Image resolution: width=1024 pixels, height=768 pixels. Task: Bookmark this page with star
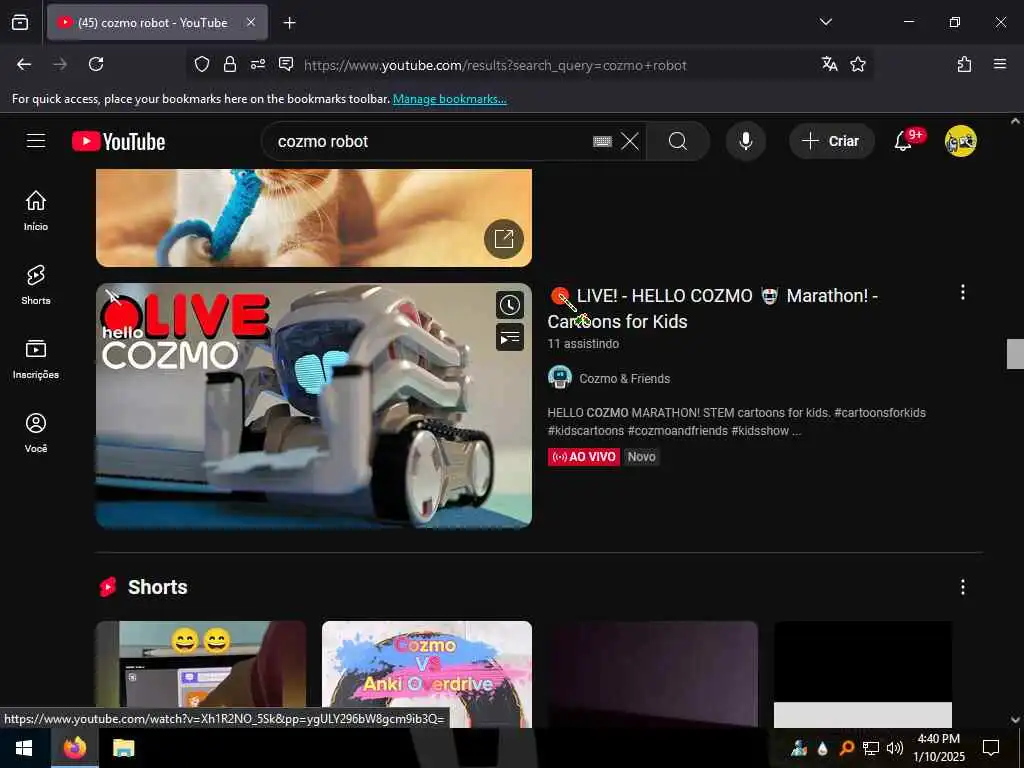coord(857,64)
